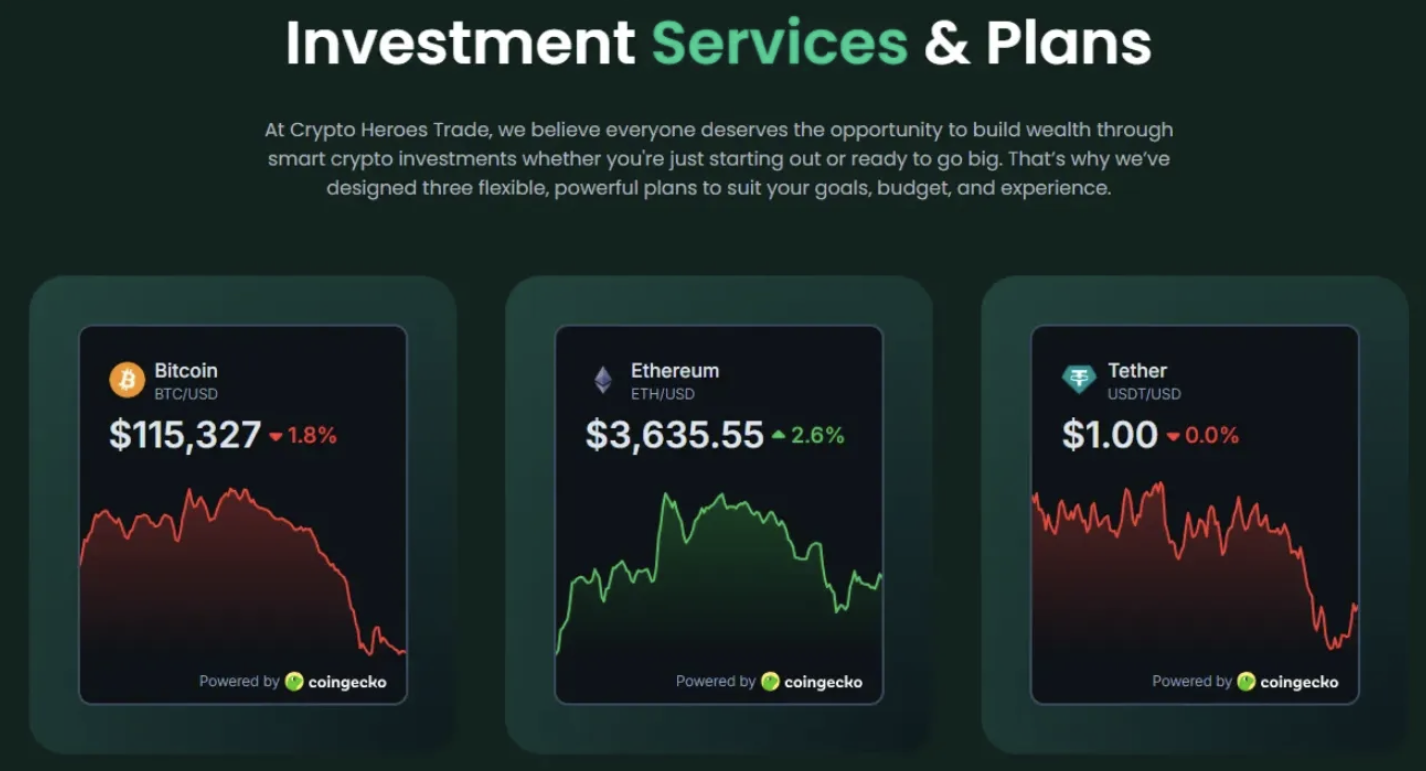
Task: Click the $3,635.55 Ethereum price
Action: coord(675,435)
